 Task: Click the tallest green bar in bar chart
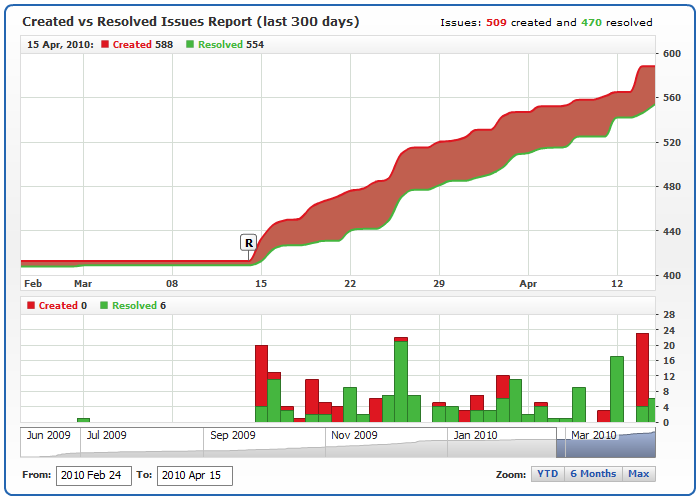coord(401,382)
